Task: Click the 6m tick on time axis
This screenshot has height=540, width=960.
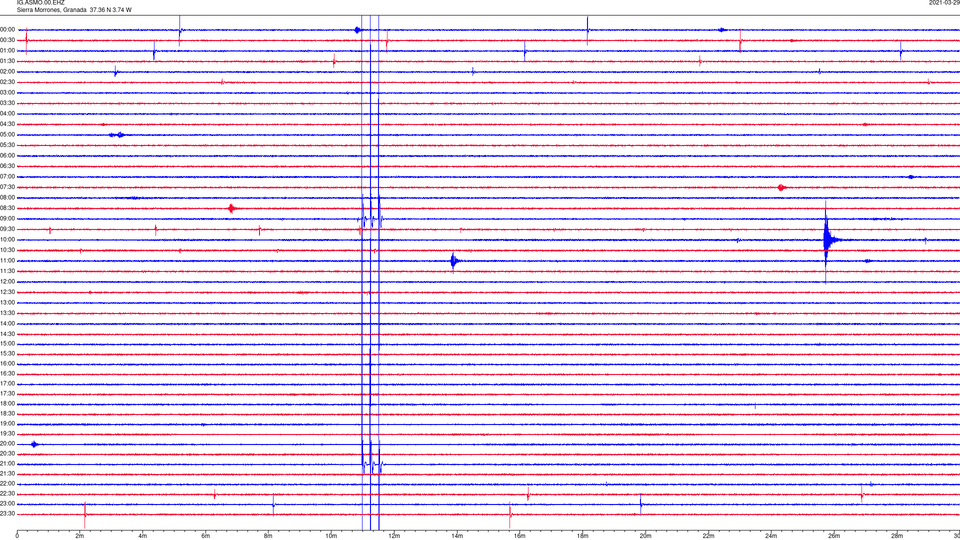Action: (x=205, y=536)
